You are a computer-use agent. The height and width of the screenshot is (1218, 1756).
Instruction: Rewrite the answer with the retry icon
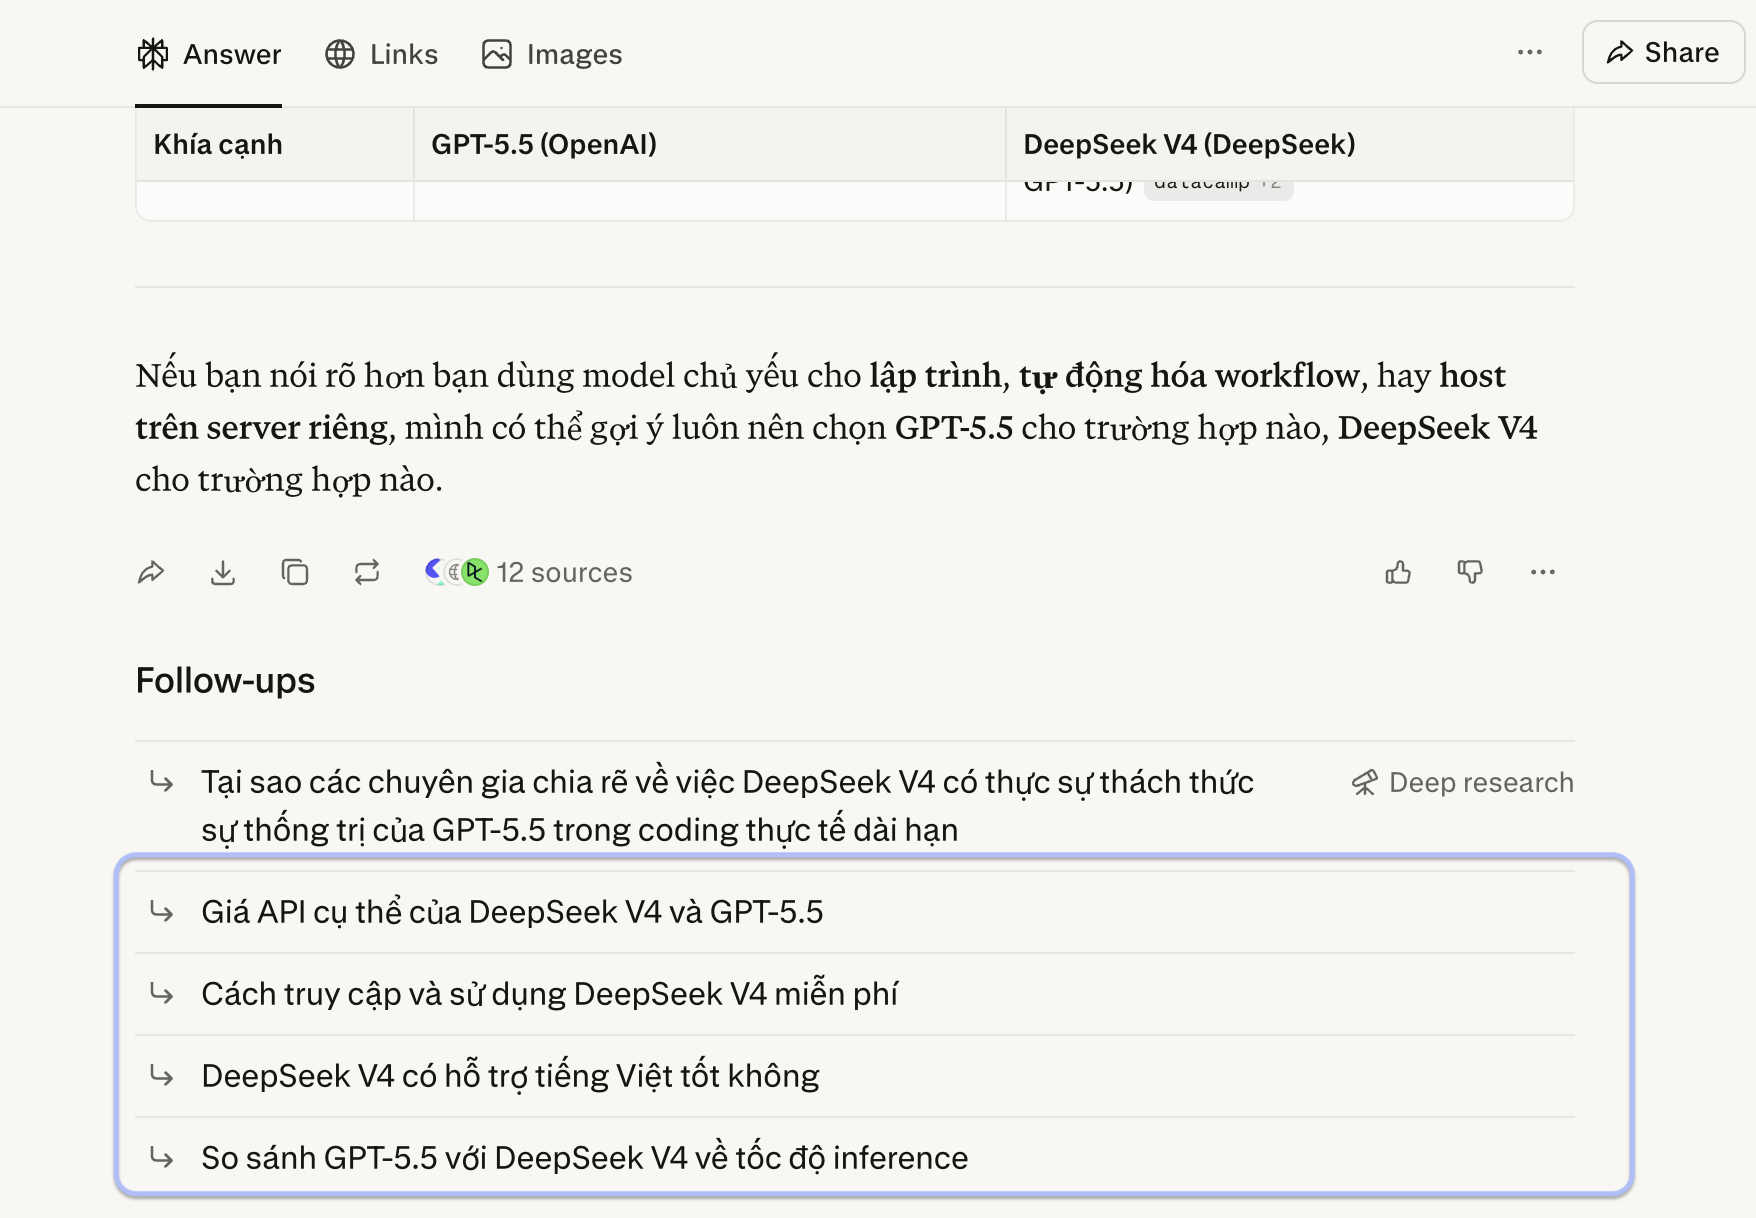click(x=367, y=572)
